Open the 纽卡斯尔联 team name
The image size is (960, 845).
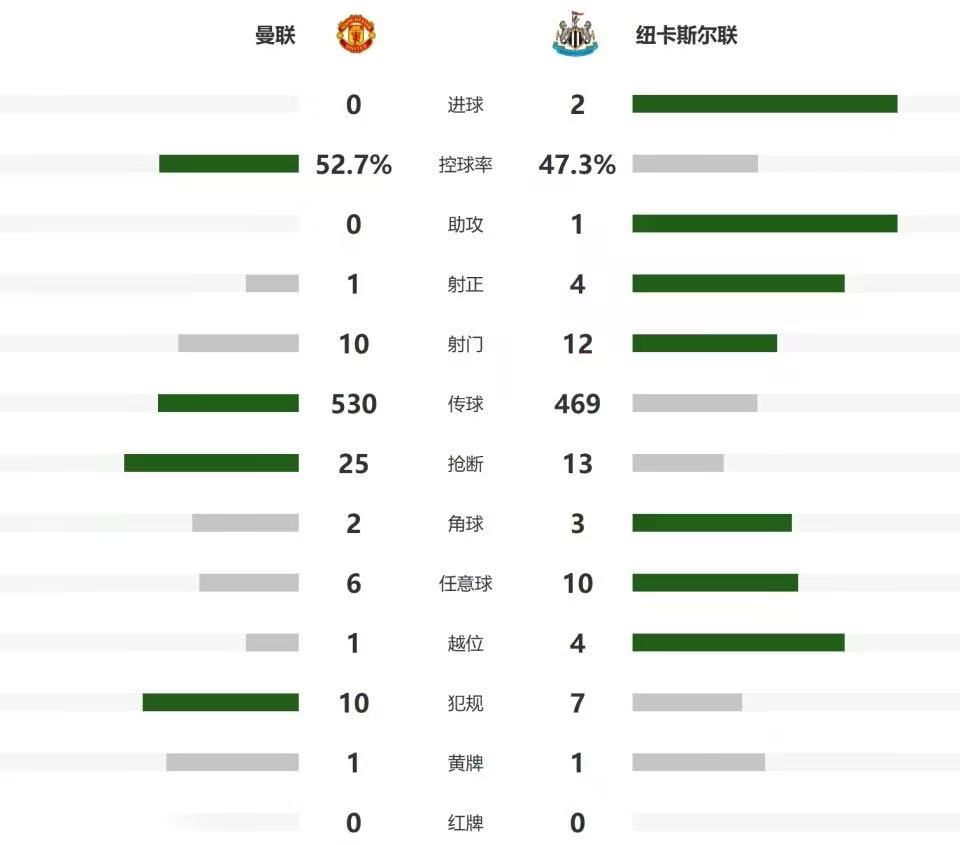686,35
